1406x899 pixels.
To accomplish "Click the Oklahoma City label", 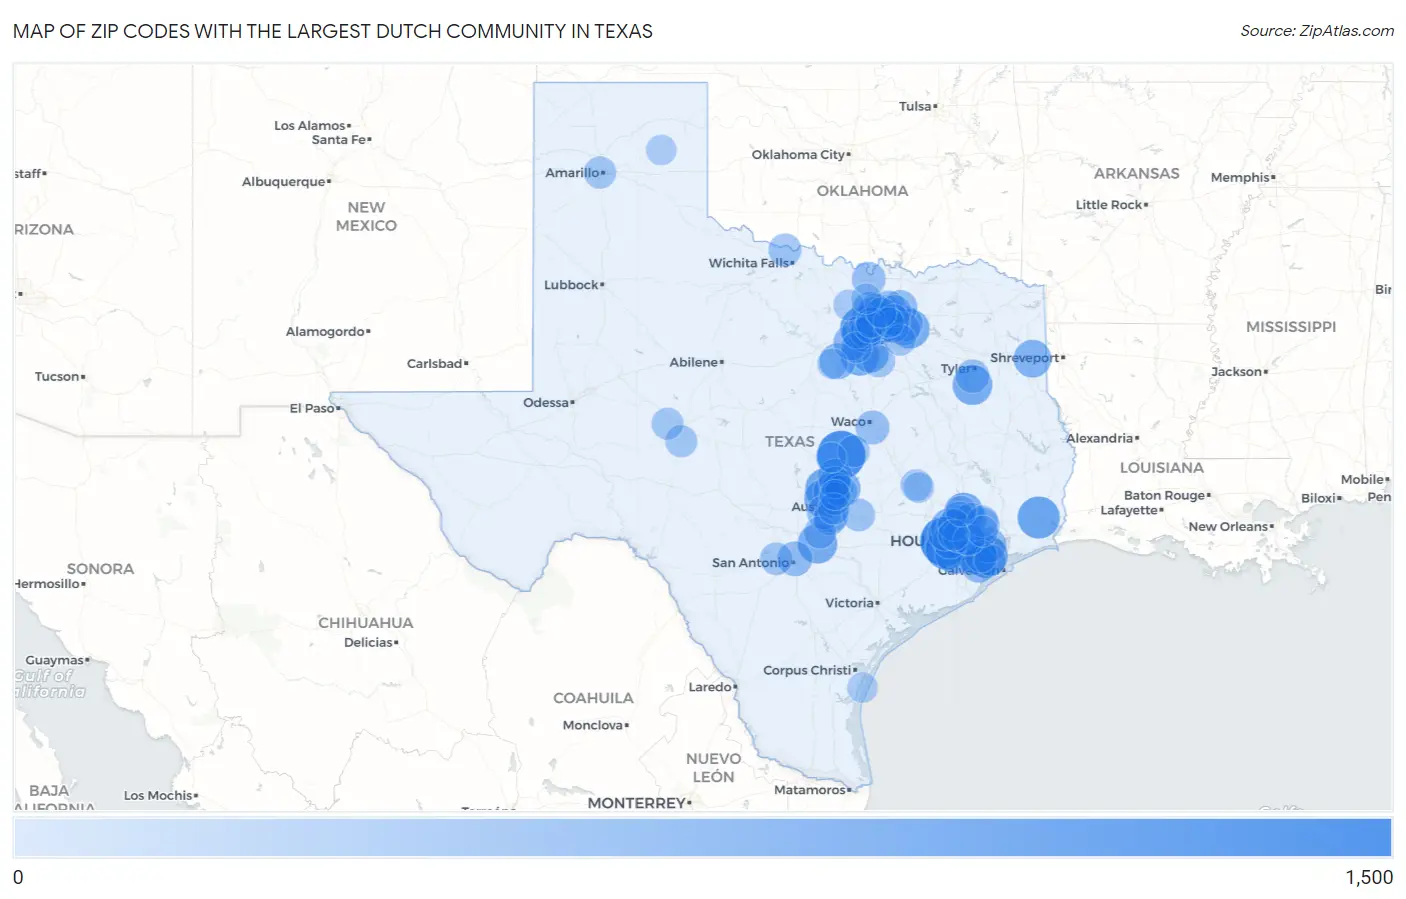I will tap(799, 154).
